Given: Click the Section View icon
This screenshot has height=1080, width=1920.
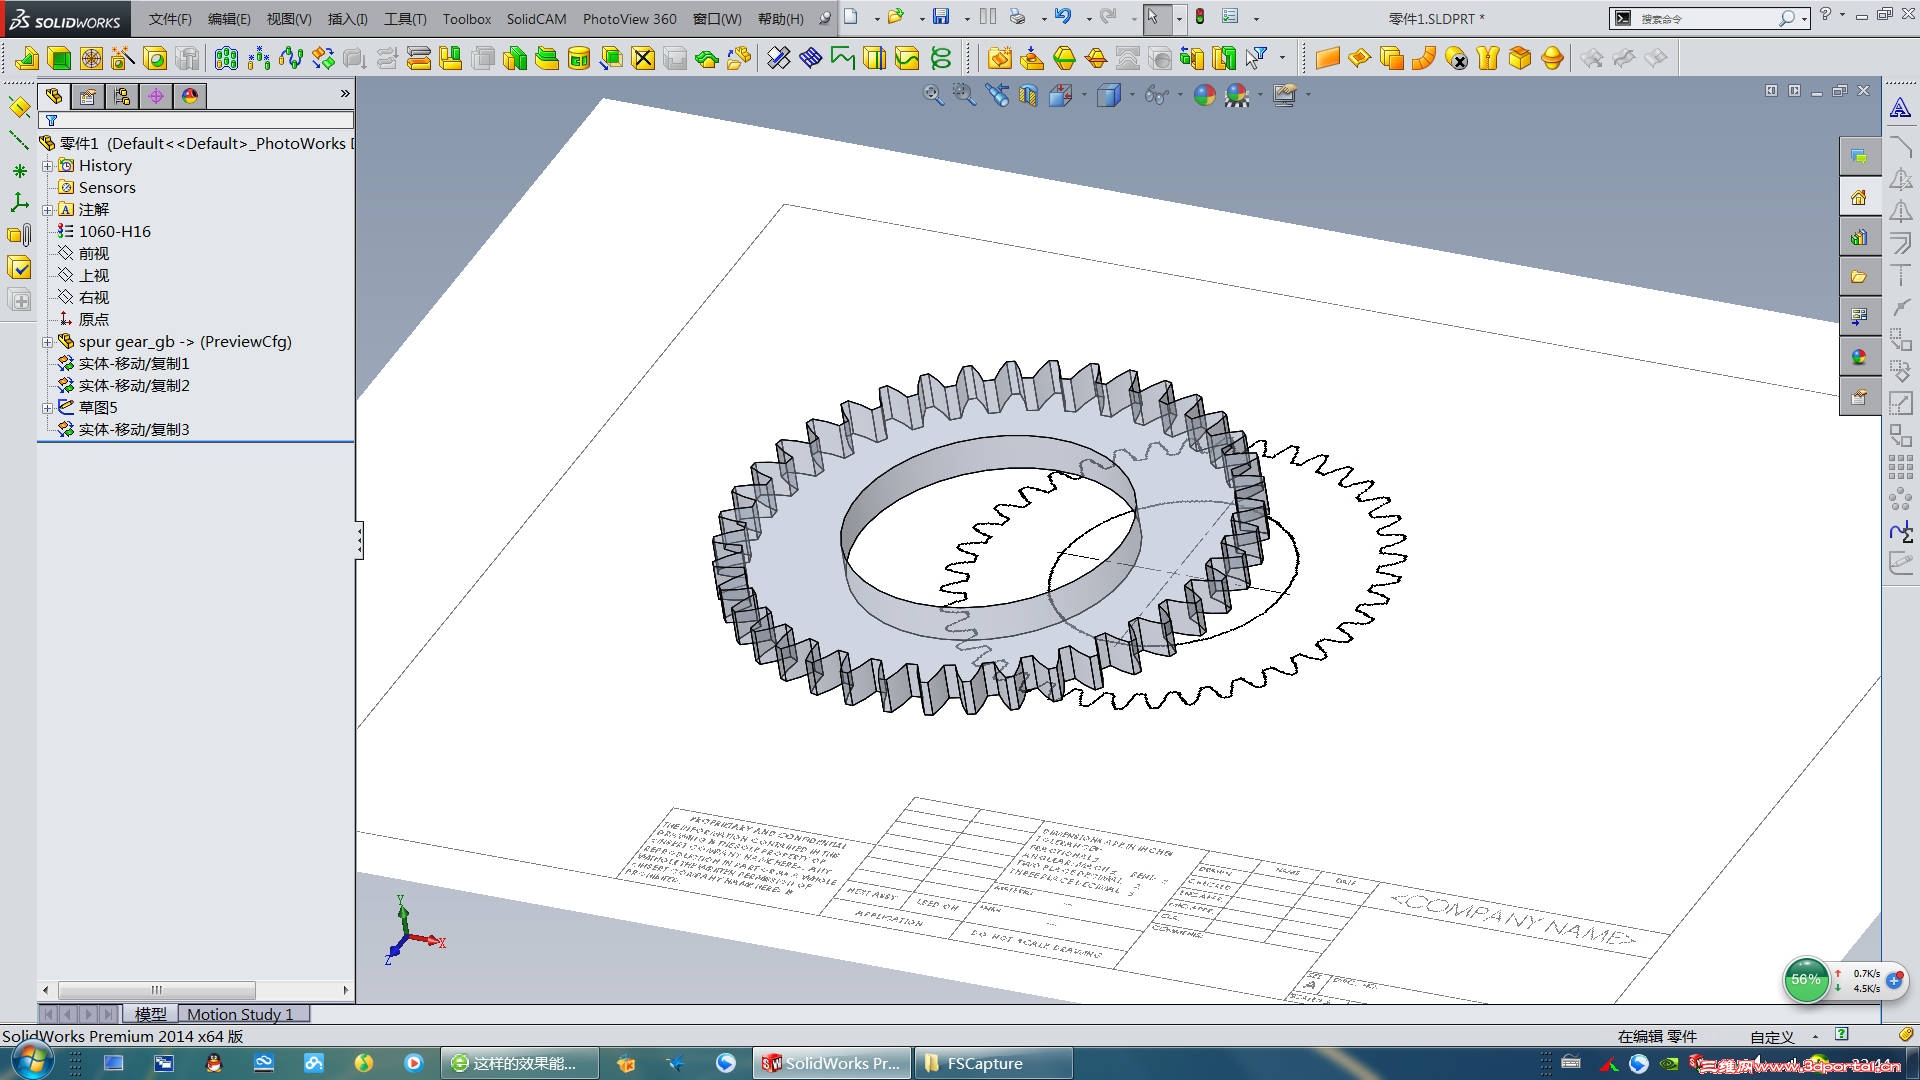Looking at the screenshot, I should coord(1029,95).
